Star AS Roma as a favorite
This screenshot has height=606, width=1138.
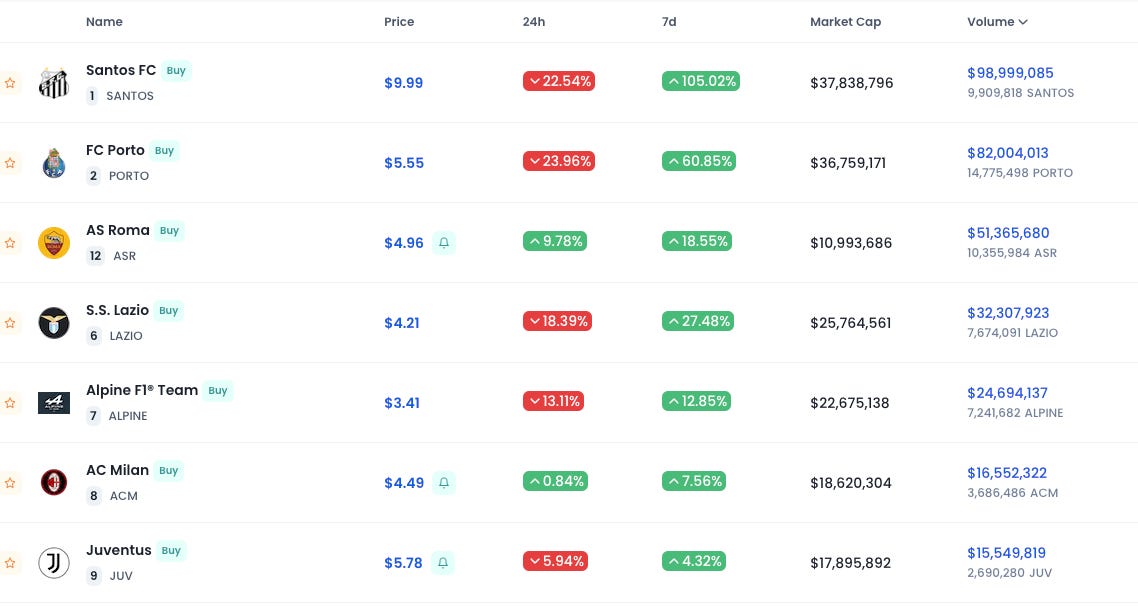click(x=10, y=242)
